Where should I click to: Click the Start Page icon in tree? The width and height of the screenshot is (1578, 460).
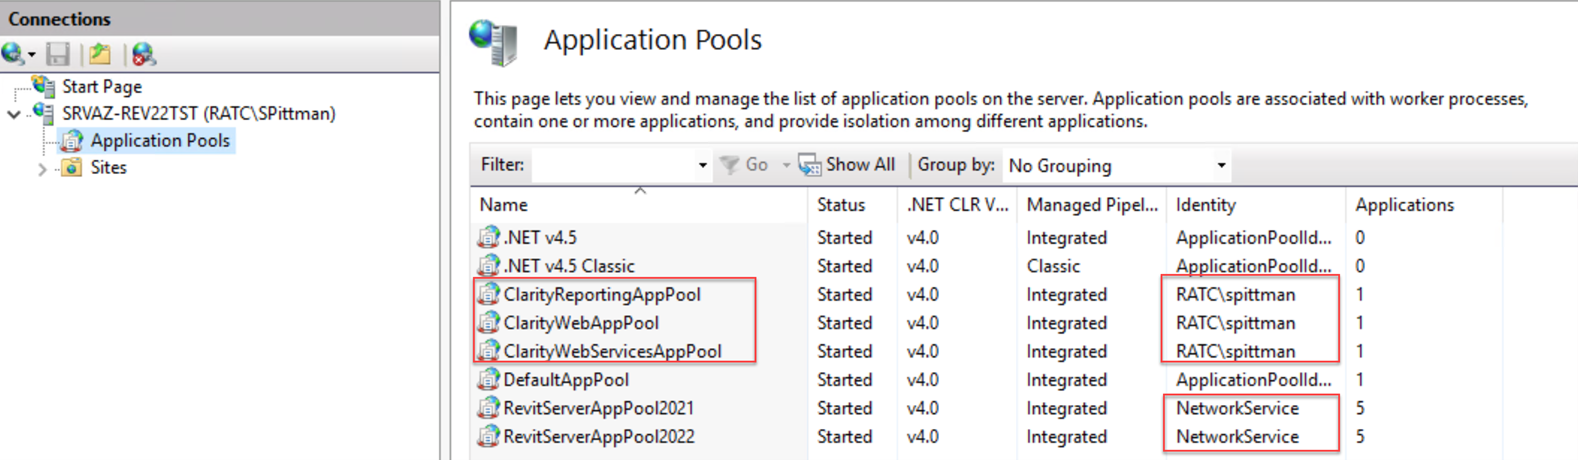pyautogui.click(x=43, y=86)
